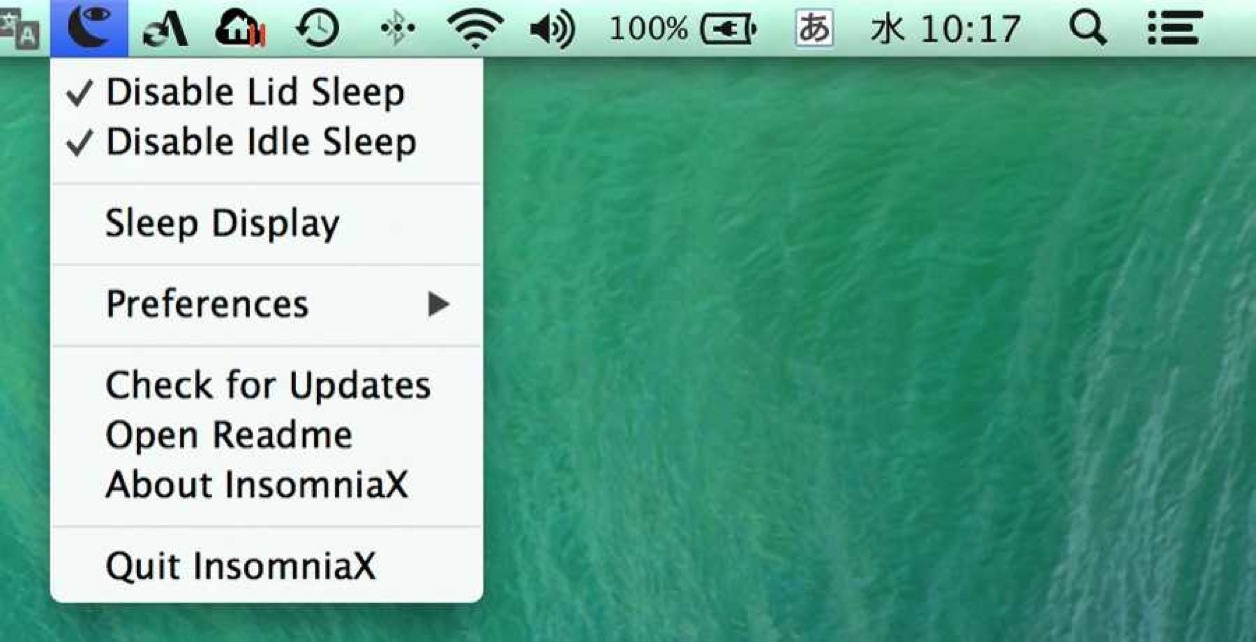Viewport: 1256px width, 642px height.
Task: Select Check for Updates
Action: 266,385
